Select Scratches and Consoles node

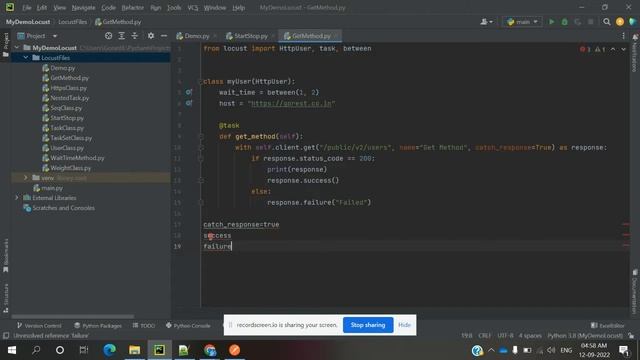59,208
